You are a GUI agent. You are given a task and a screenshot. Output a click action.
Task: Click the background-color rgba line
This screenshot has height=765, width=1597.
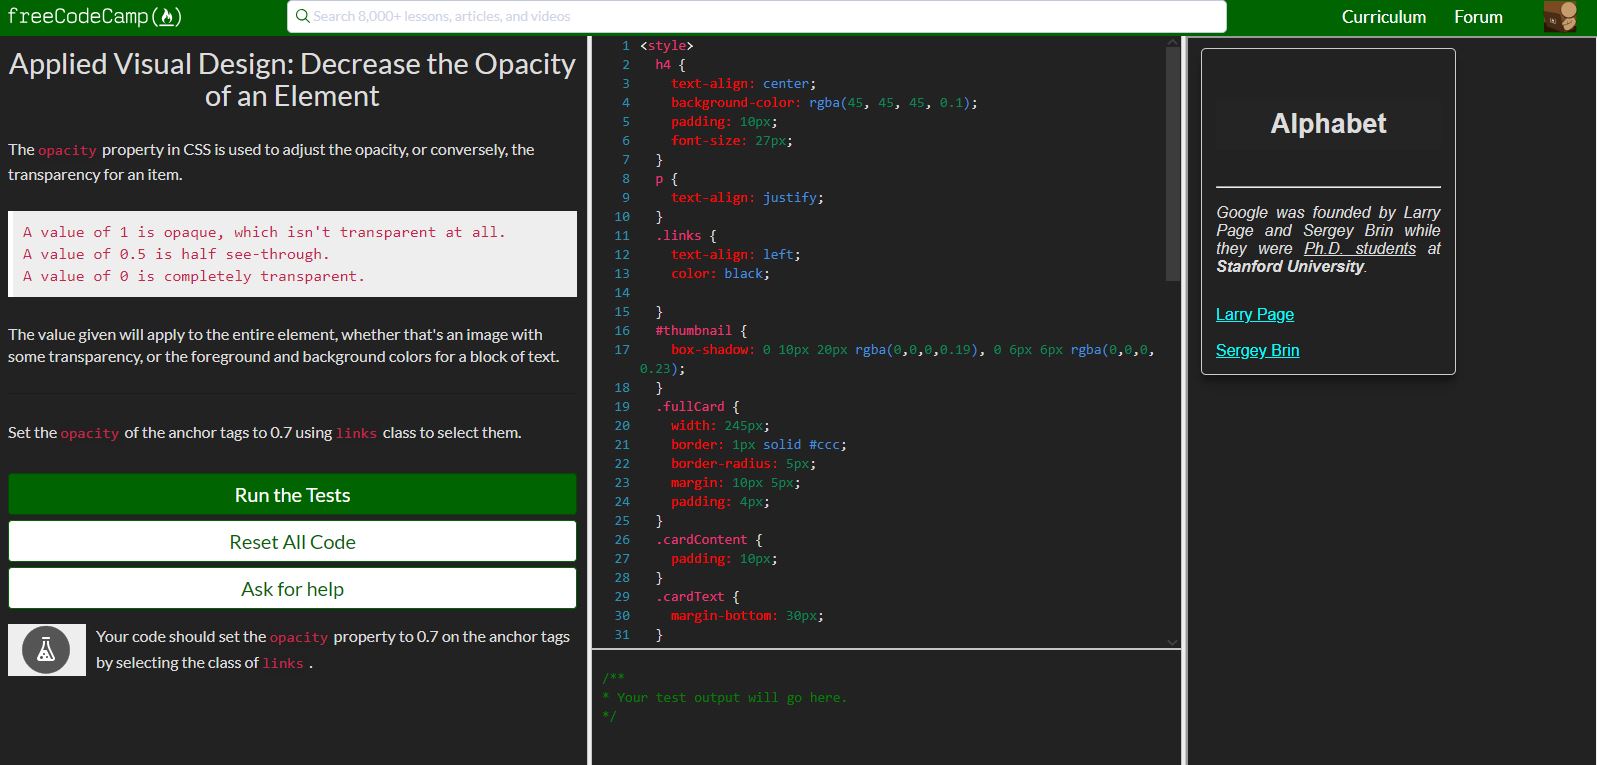coord(824,102)
